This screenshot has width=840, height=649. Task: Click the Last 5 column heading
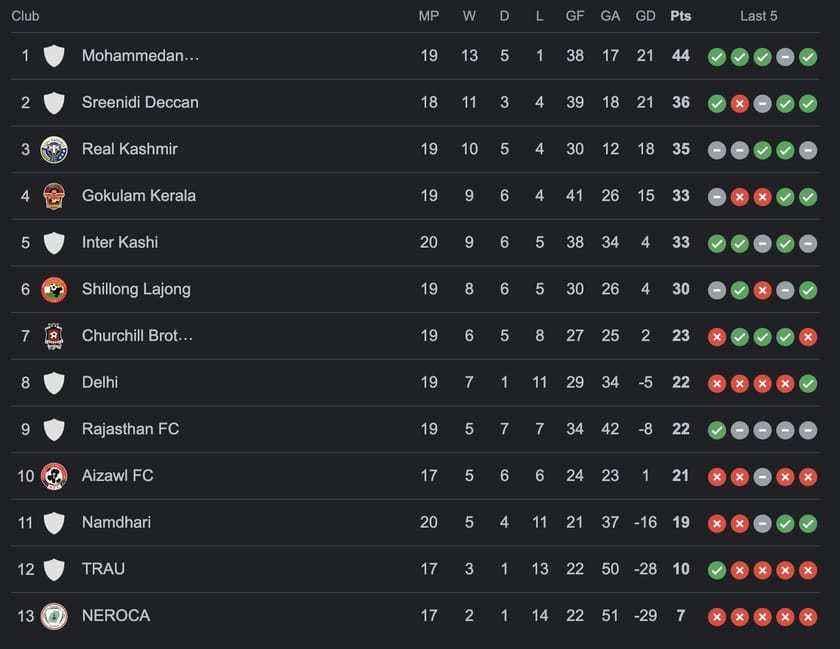coord(760,15)
